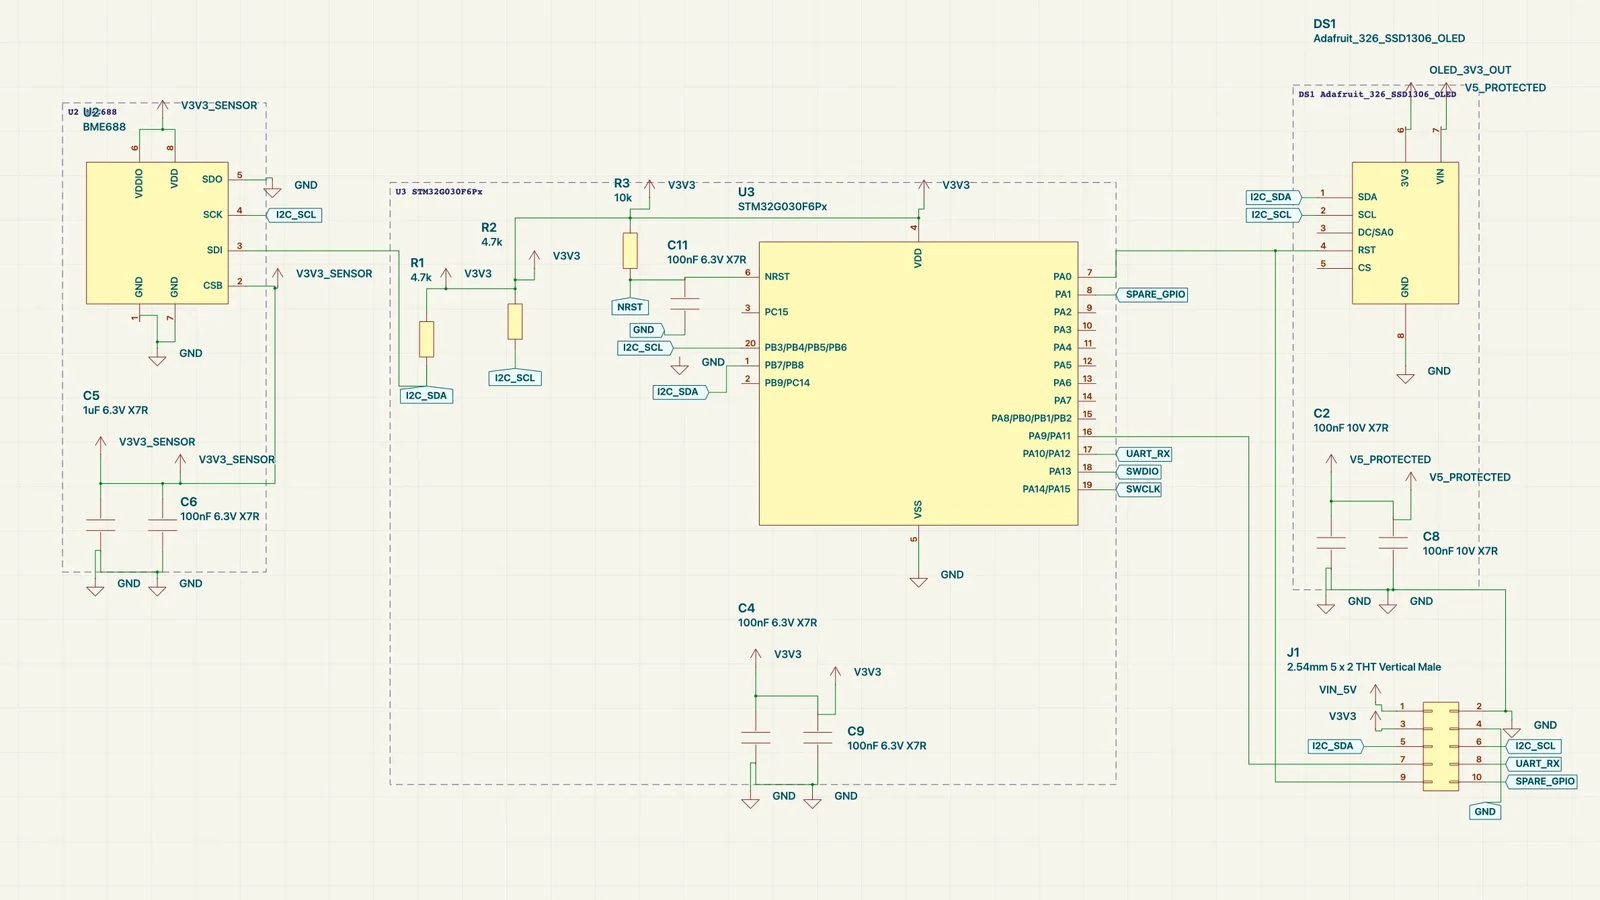Select the DS1 OLED display symbol body
The height and width of the screenshot is (900, 1600).
pyautogui.click(x=1405, y=233)
